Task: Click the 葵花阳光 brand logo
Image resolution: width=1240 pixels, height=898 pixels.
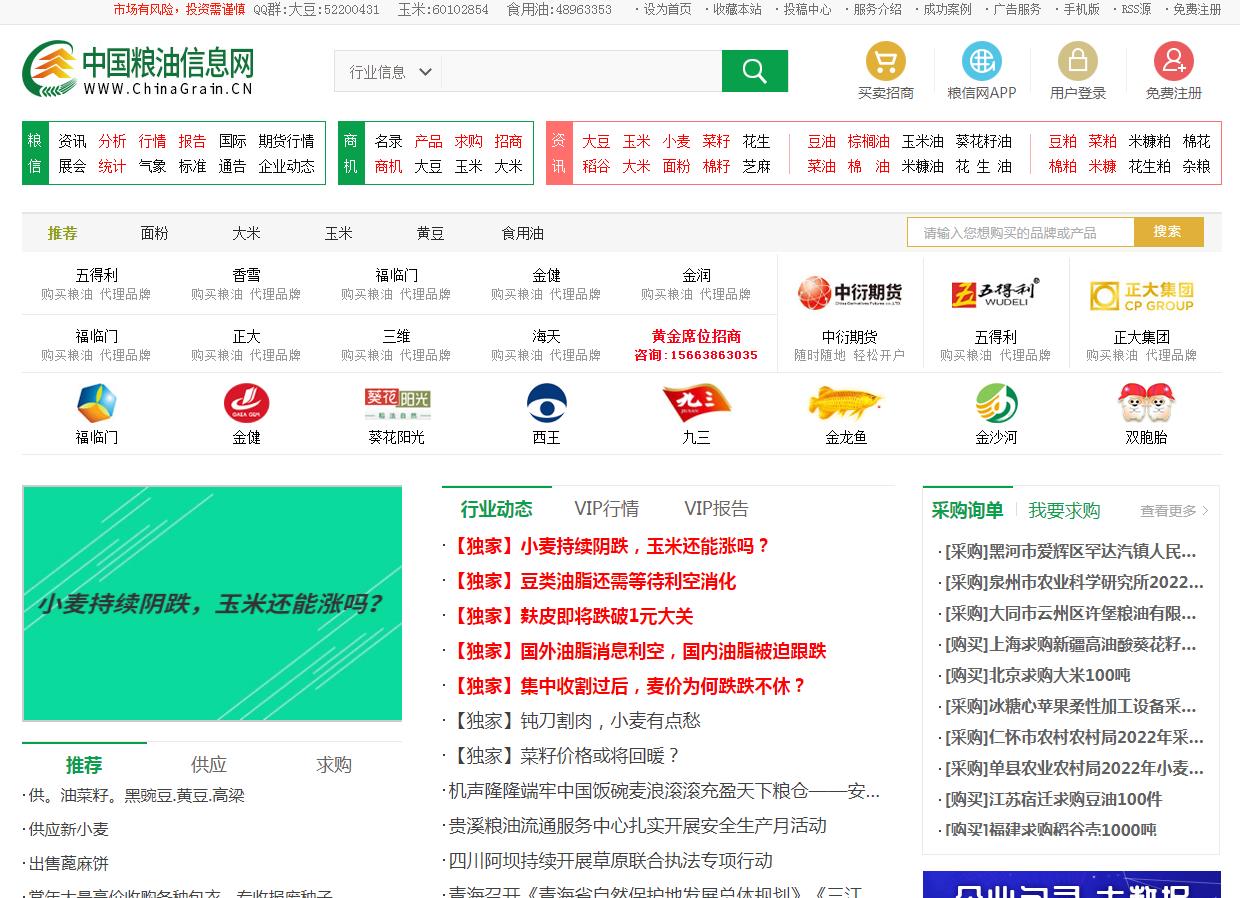Action: tap(397, 404)
